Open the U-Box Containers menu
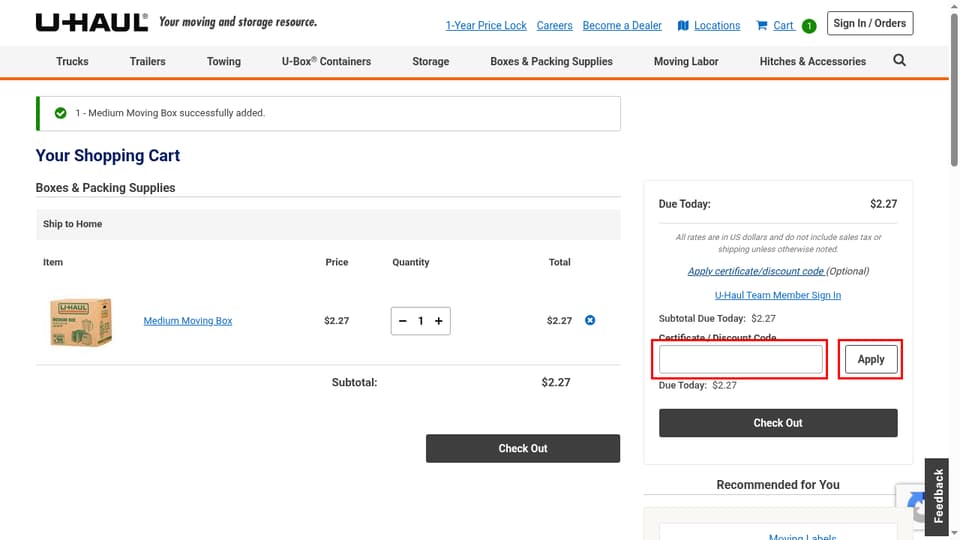 326,61
